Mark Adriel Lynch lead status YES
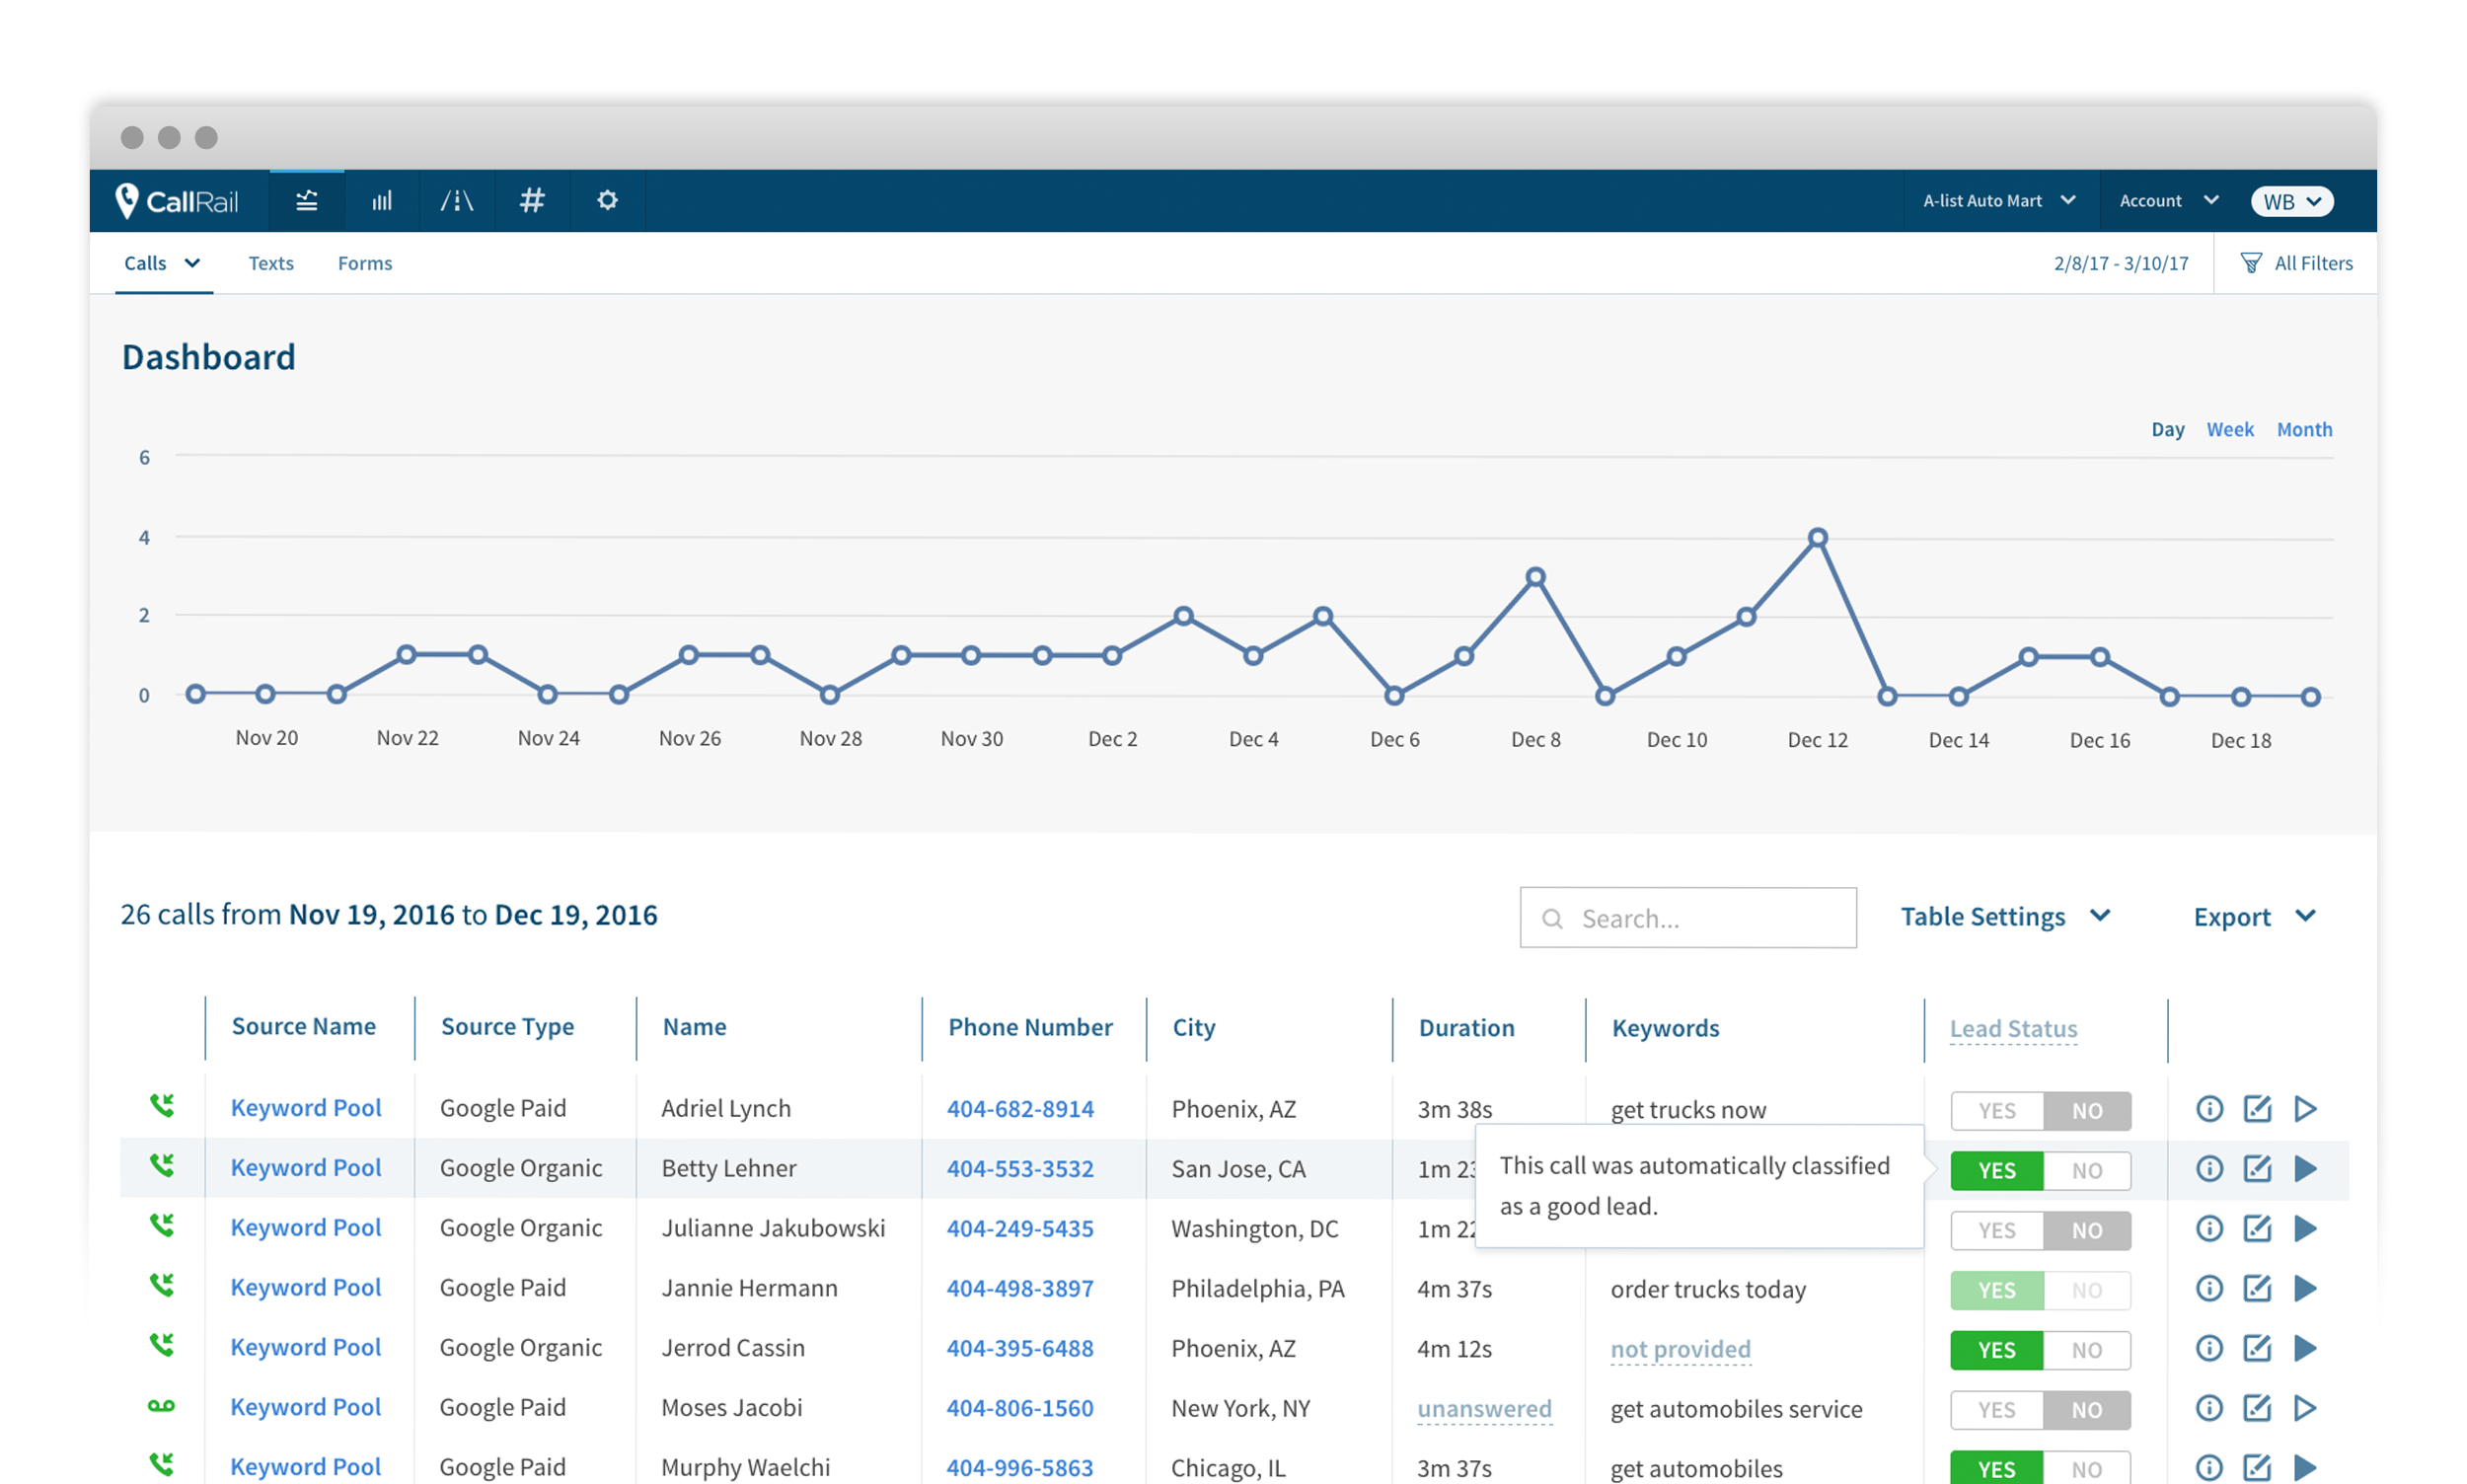 [x=1996, y=1111]
